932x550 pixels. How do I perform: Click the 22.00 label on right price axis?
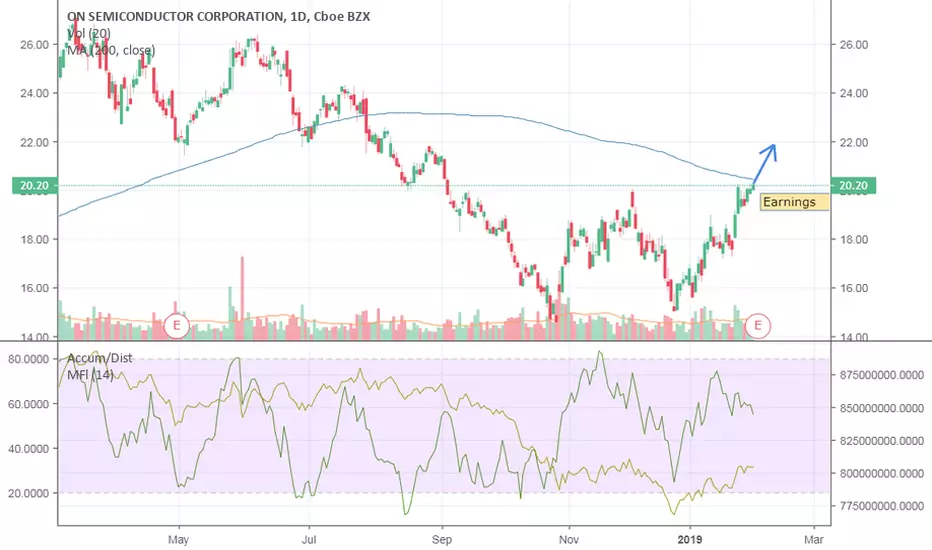tap(854, 142)
